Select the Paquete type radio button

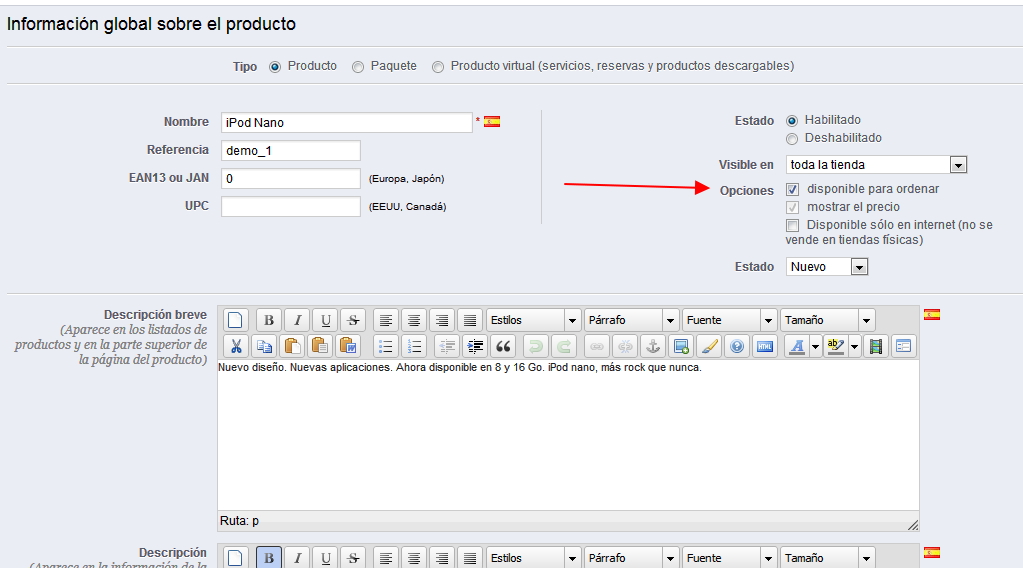[x=358, y=67]
